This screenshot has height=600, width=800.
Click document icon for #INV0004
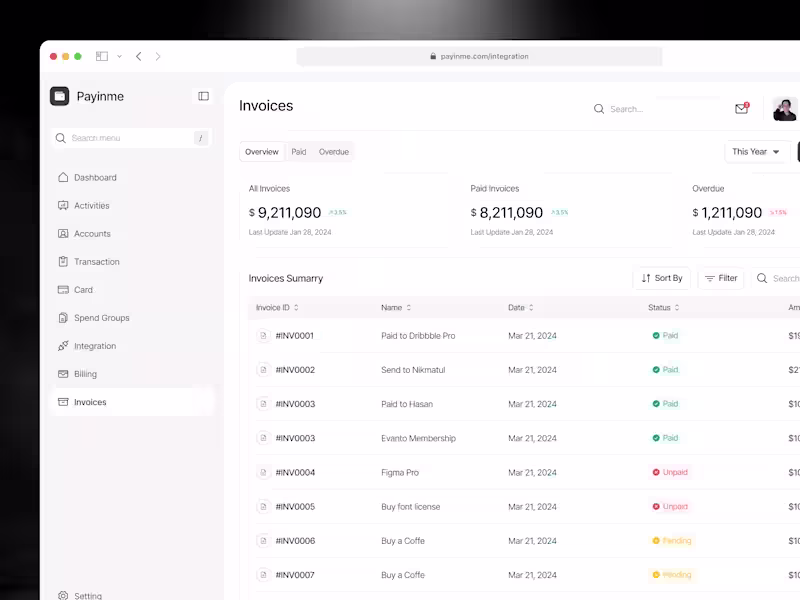click(x=263, y=472)
